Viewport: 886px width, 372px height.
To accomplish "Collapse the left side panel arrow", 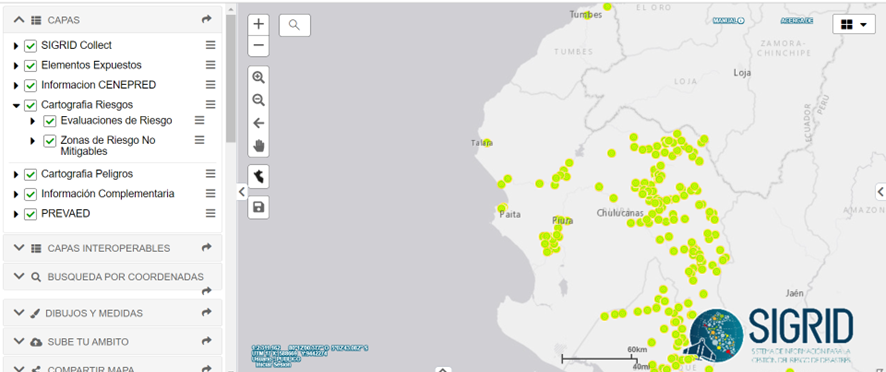I will click(x=241, y=192).
